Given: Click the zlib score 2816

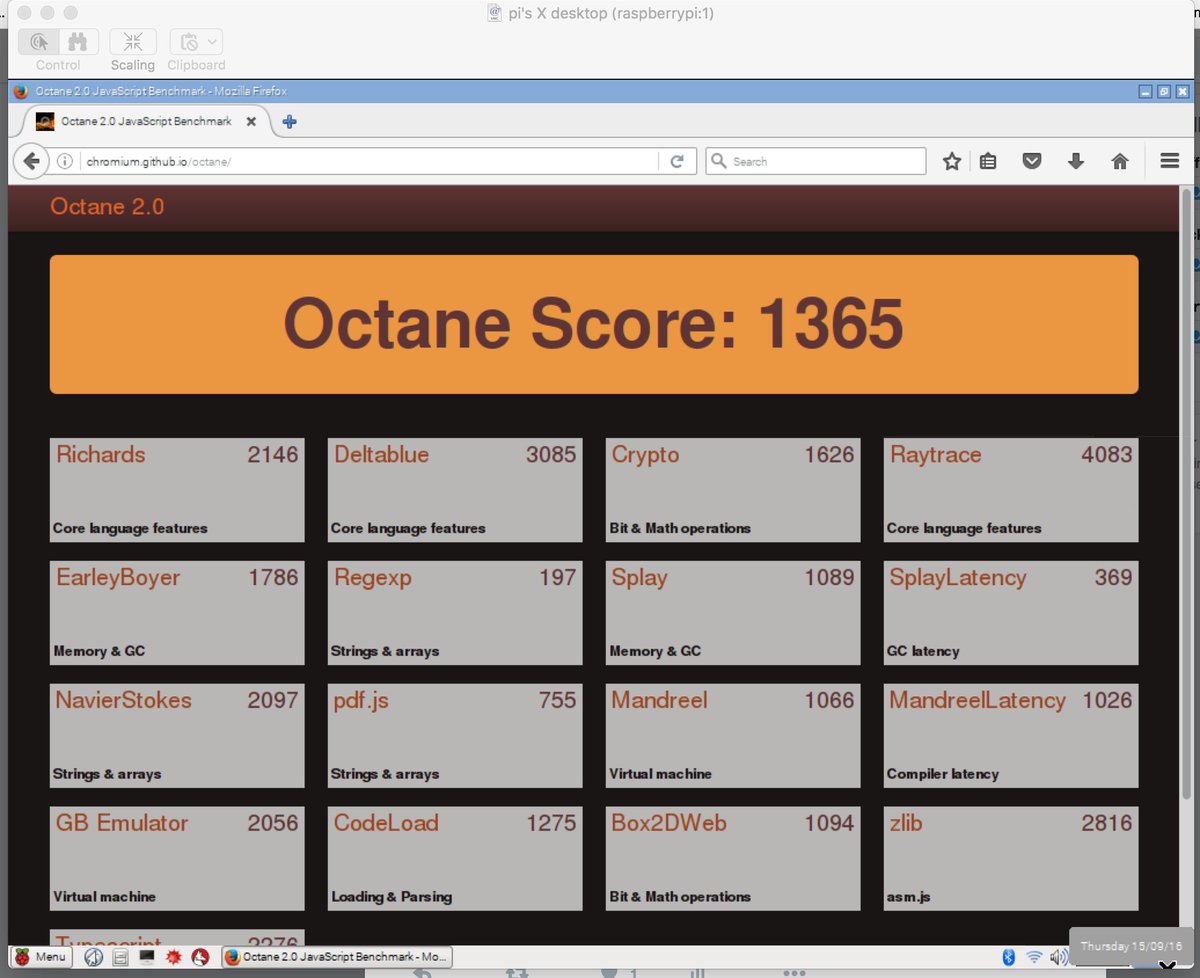Looking at the screenshot, I should pyautogui.click(x=1107, y=823).
